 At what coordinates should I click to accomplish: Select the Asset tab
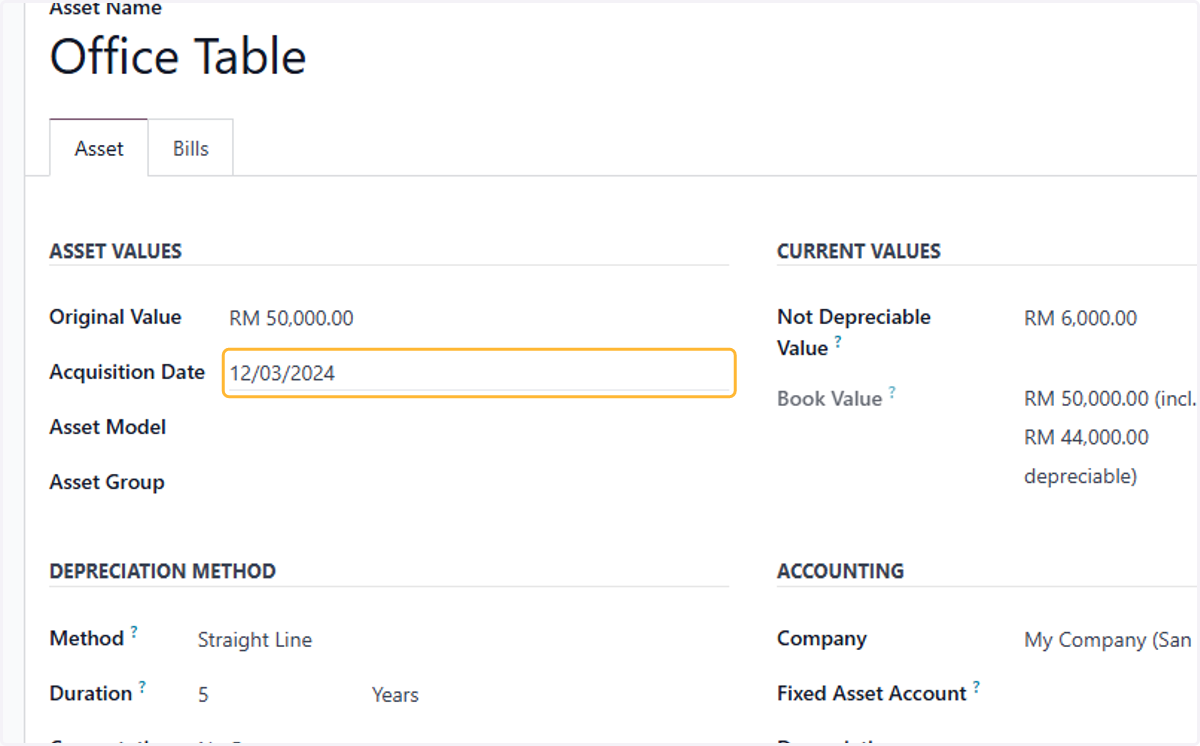[x=99, y=148]
